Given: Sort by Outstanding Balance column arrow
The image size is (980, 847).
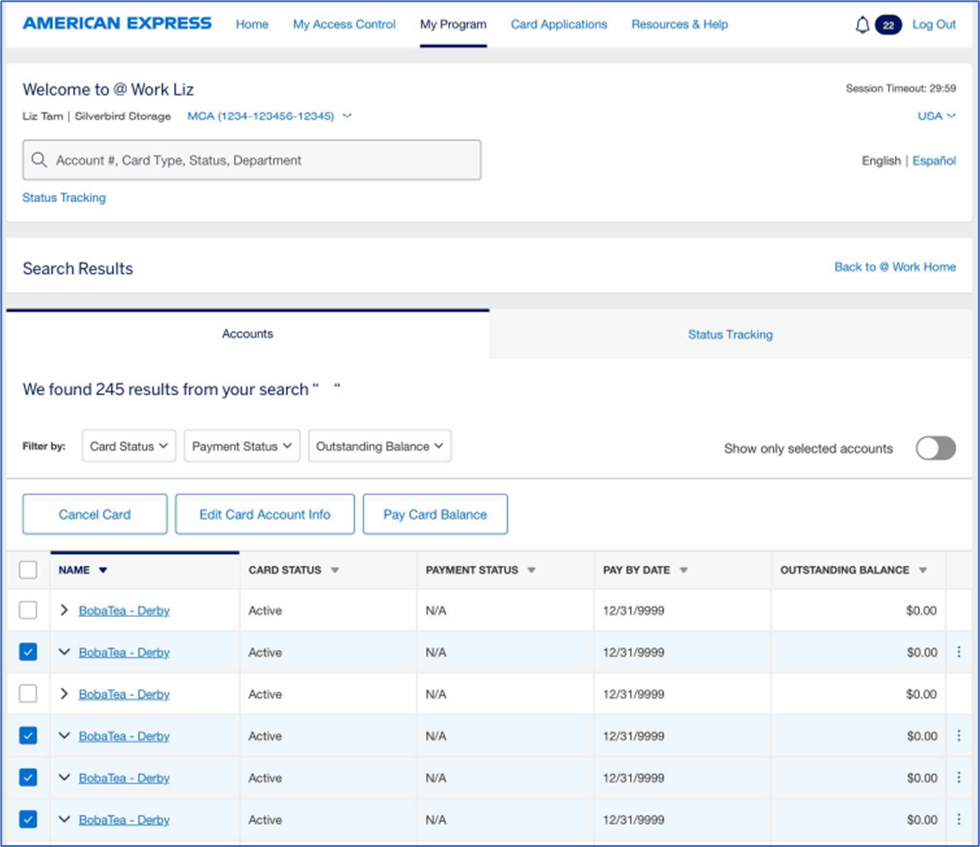Looking at the screenshot, I should 923,571.
